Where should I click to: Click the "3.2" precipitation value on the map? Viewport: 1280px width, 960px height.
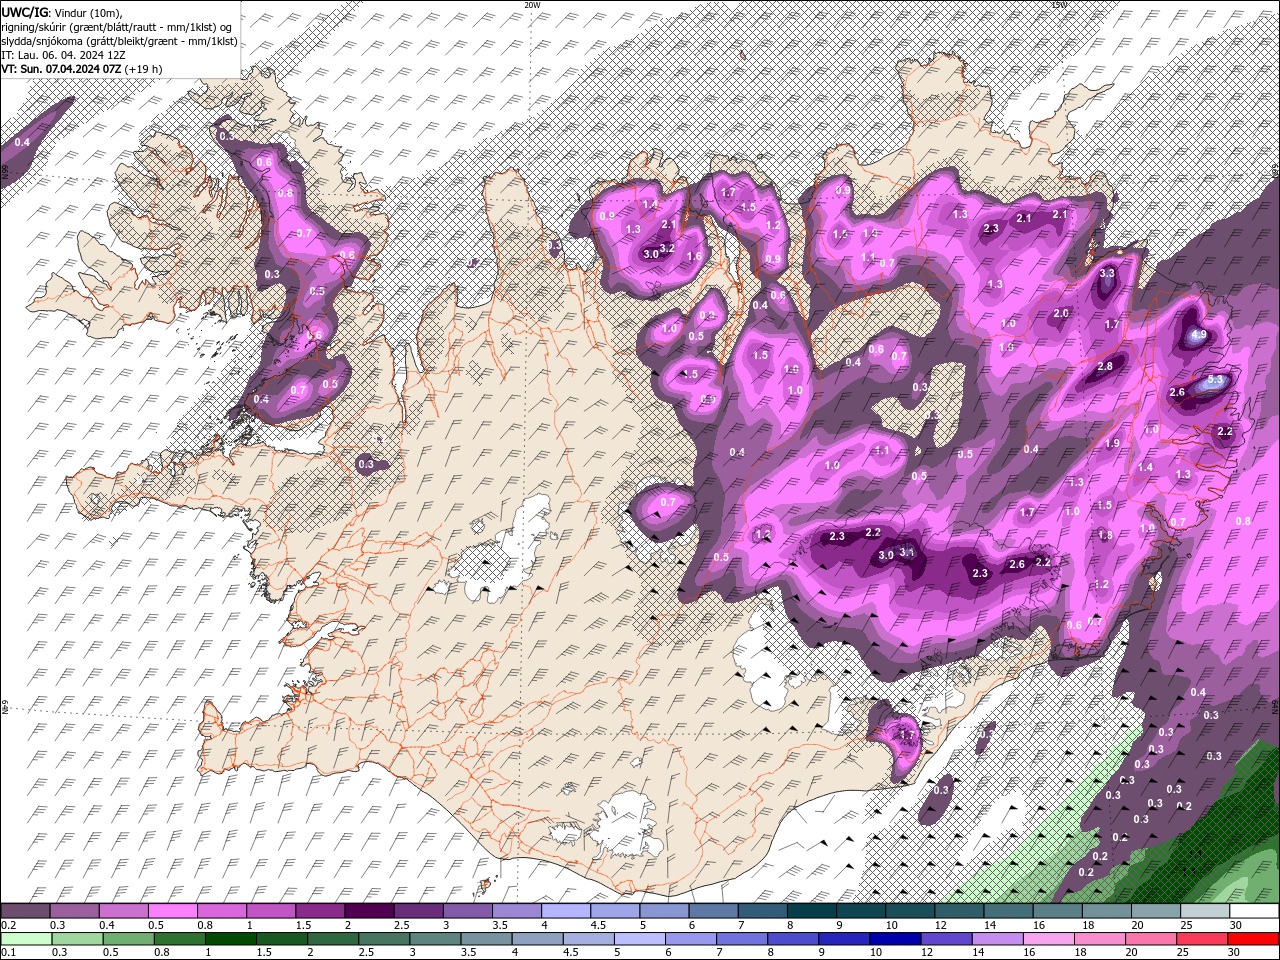668,247
